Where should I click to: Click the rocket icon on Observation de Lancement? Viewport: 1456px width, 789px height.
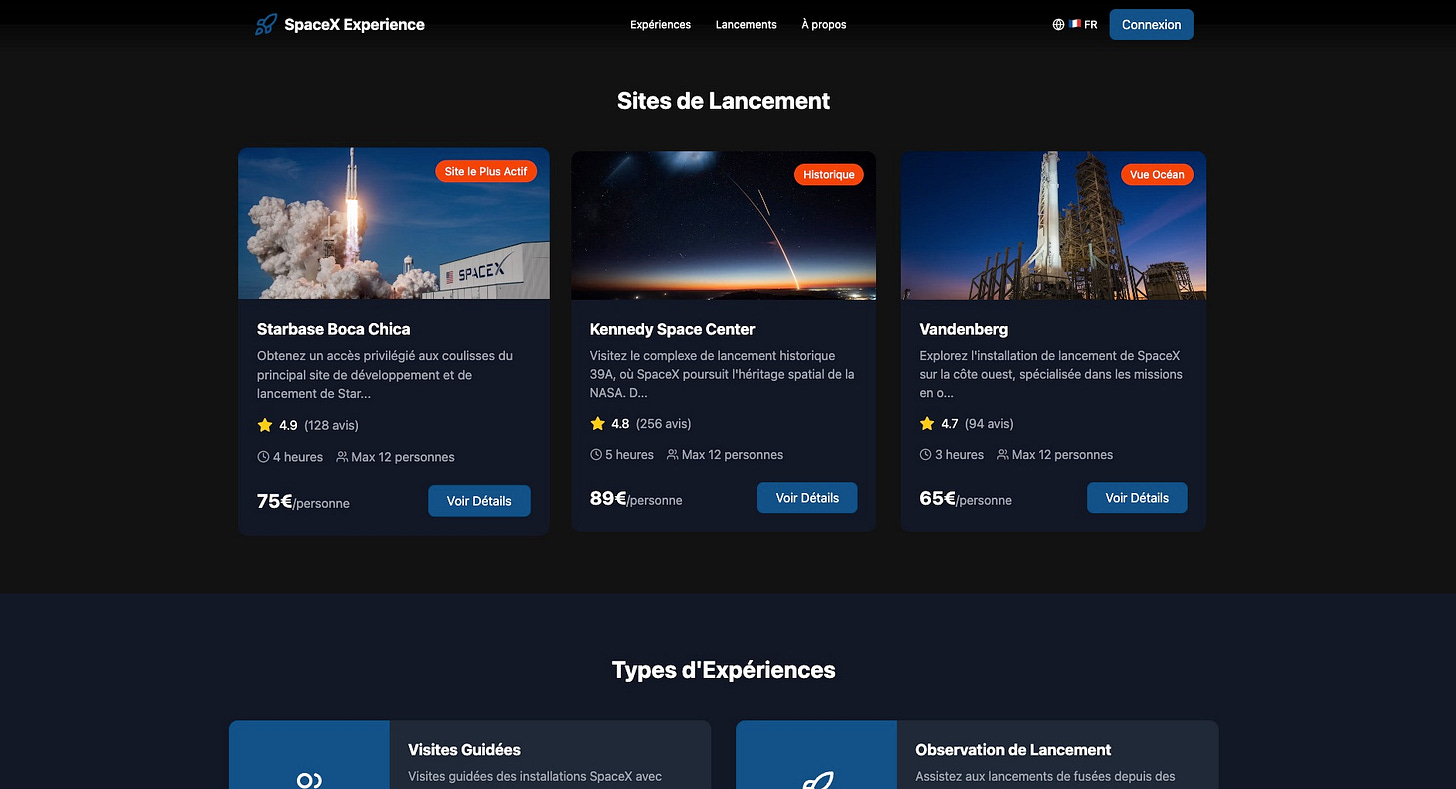tap(816, 780)
